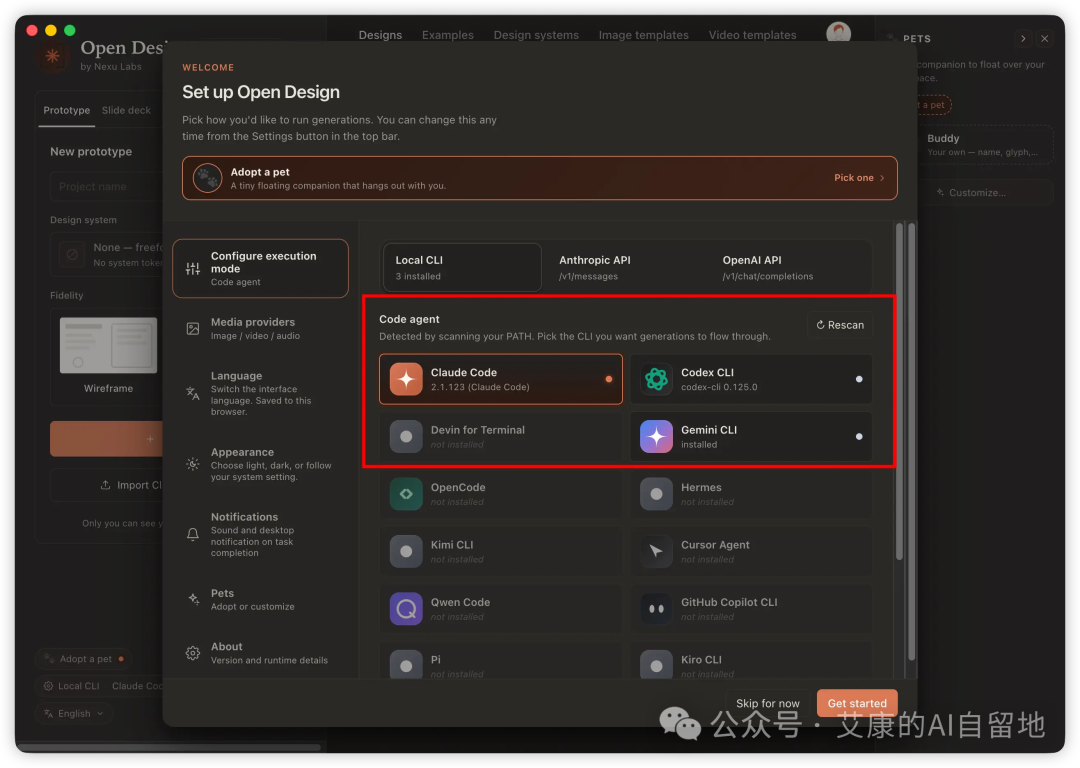Click the gear icon next to About
Screen dimensions: 1080x768
click(x=193, y=652)
